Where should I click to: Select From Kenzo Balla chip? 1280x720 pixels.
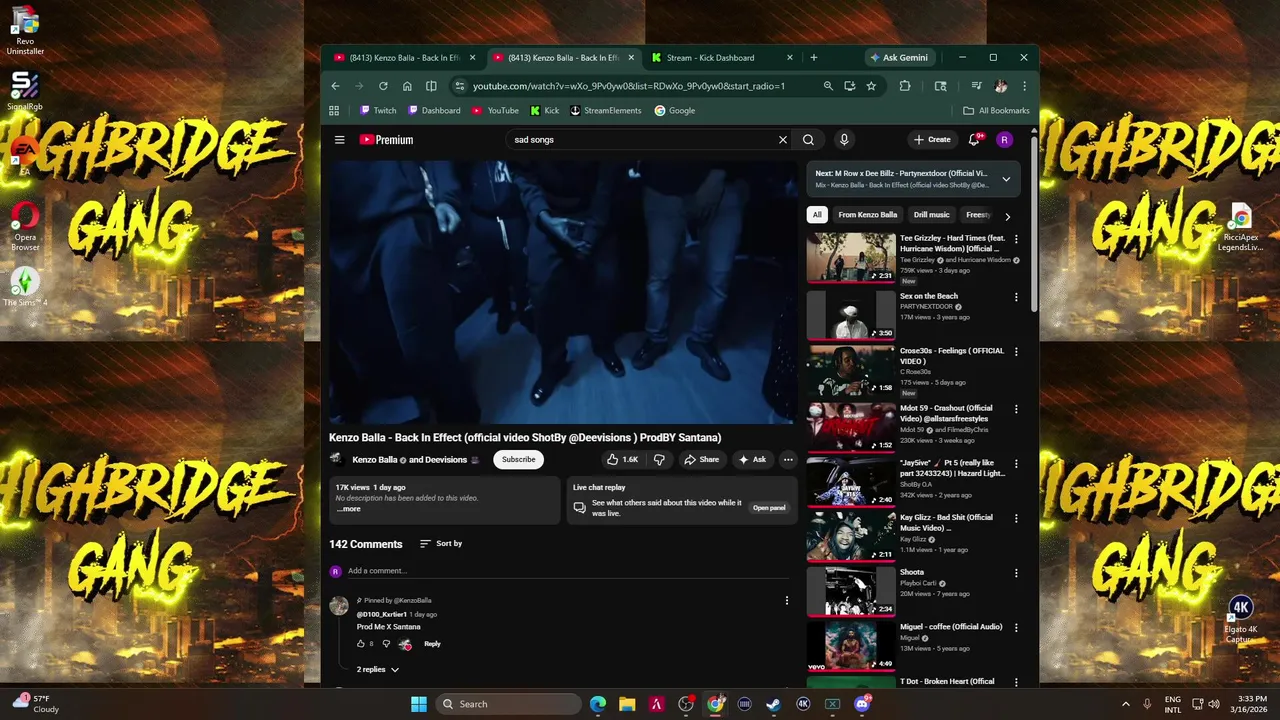click(x=868, y=215)
